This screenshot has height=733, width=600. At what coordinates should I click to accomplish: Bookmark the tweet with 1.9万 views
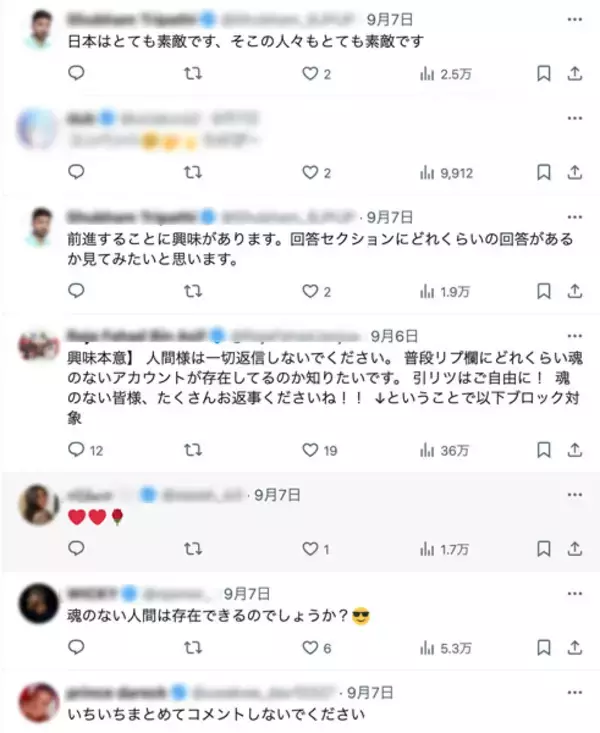543,292
